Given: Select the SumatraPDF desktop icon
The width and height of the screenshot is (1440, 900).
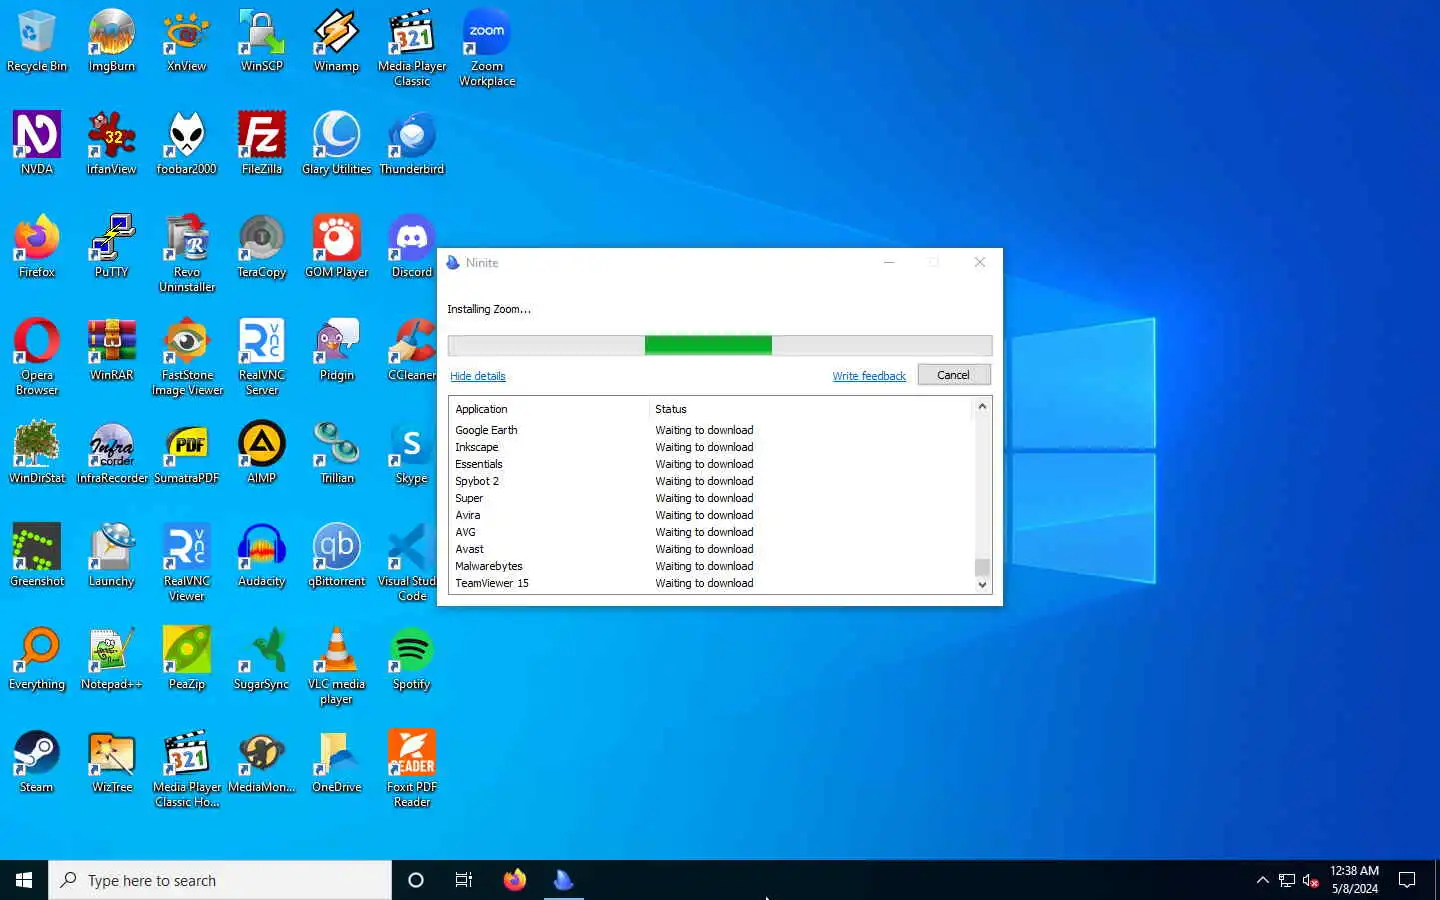Looking at the screenshot, I should [x=186, y=452].
